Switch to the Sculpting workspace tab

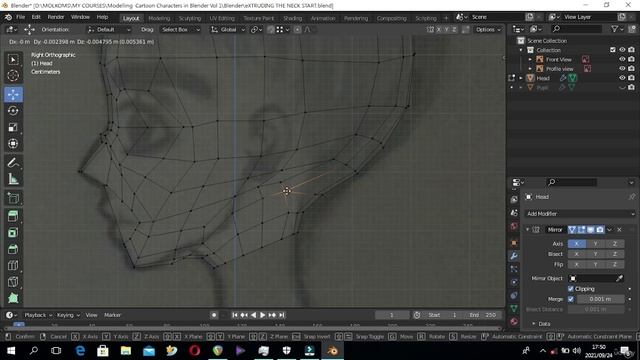click(190, 18)
